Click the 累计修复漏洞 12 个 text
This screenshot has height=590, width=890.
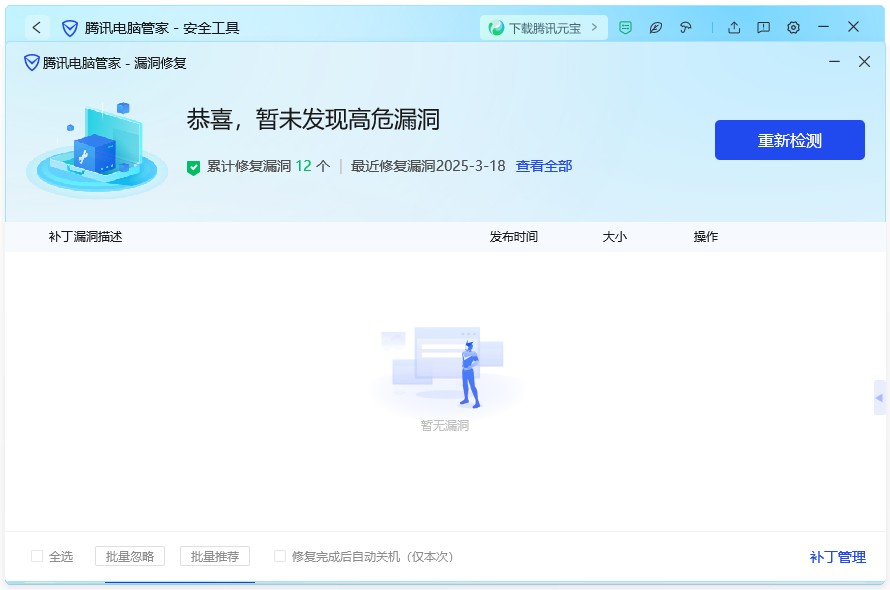click(x=268, y=166)
